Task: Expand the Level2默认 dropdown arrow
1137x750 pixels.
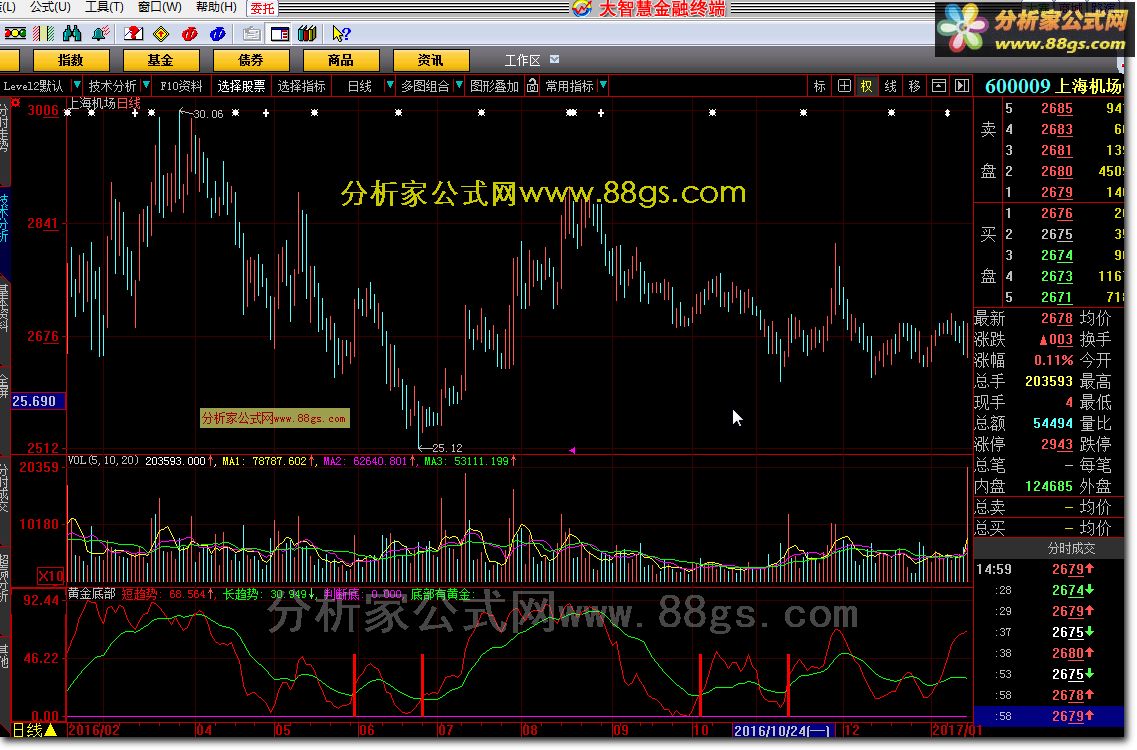Action: (77, 86)
